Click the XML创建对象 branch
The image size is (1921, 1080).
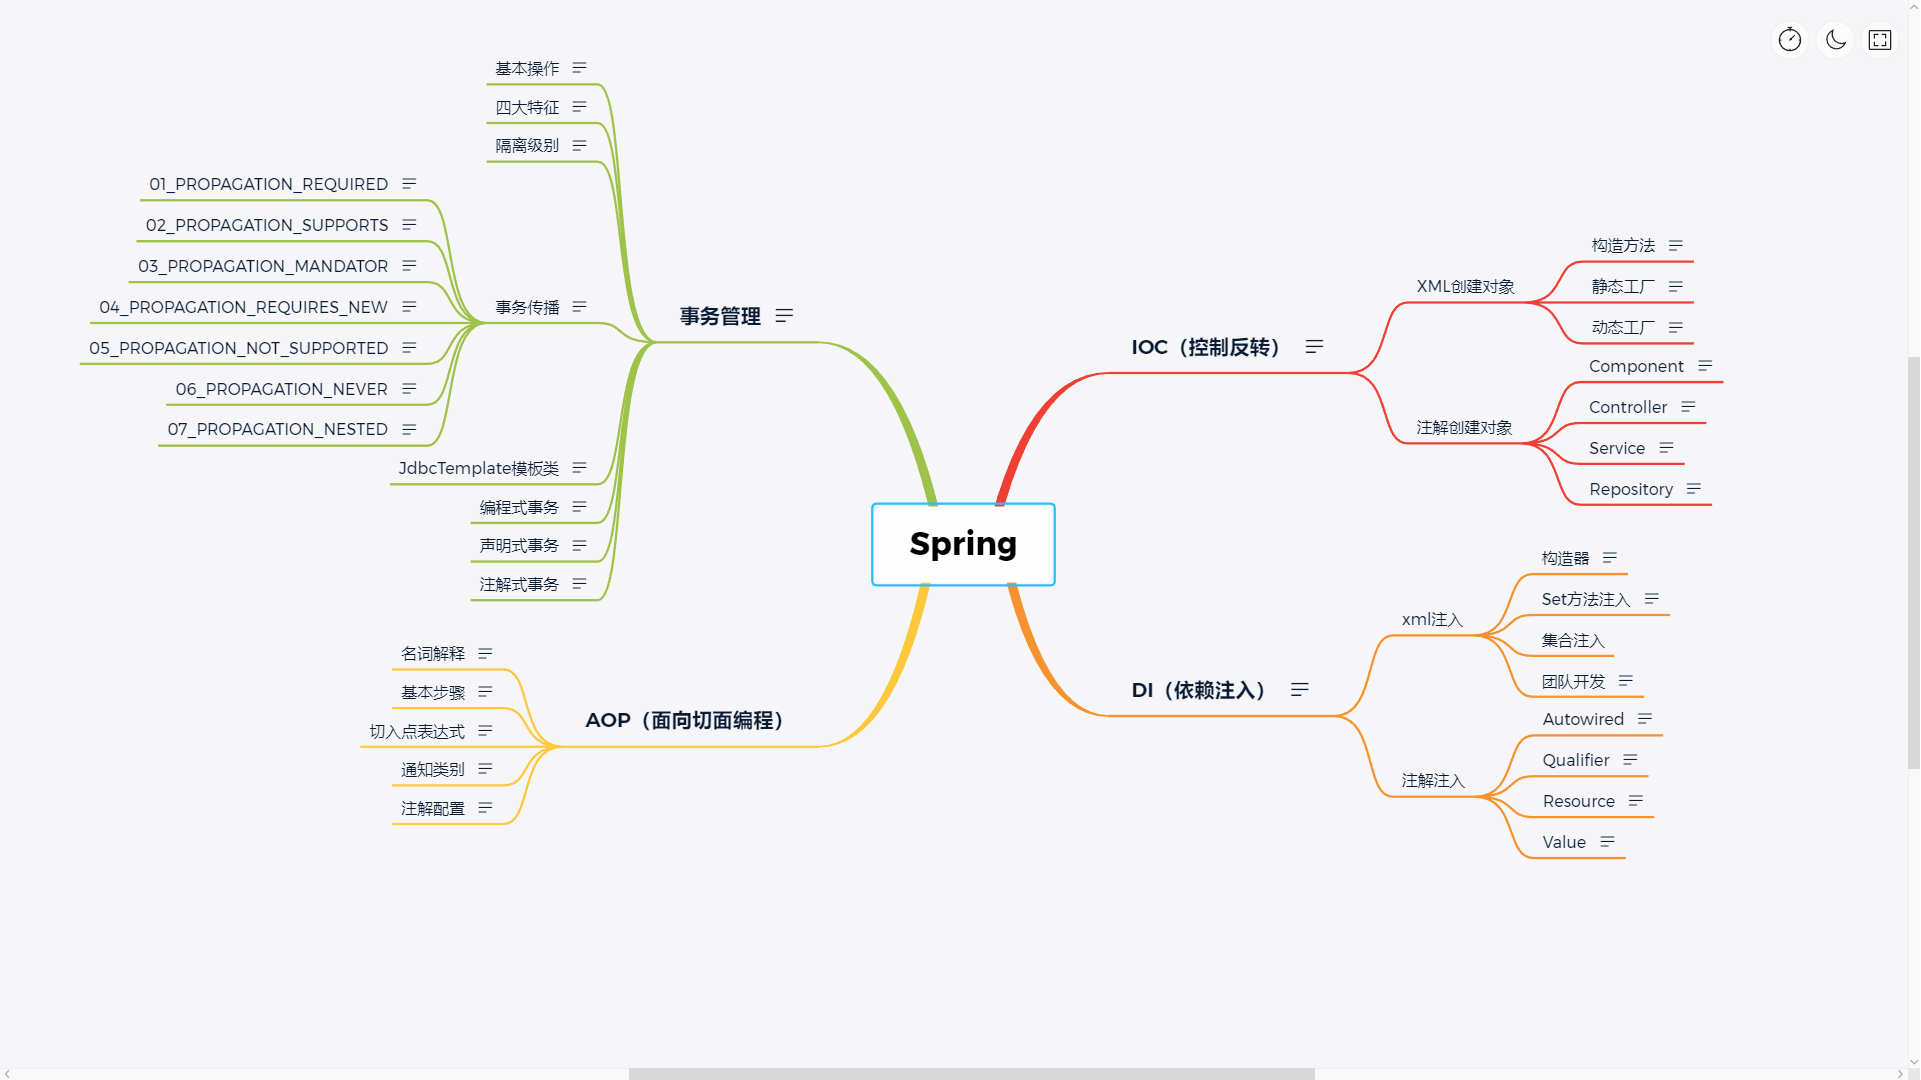[1462, 285]
